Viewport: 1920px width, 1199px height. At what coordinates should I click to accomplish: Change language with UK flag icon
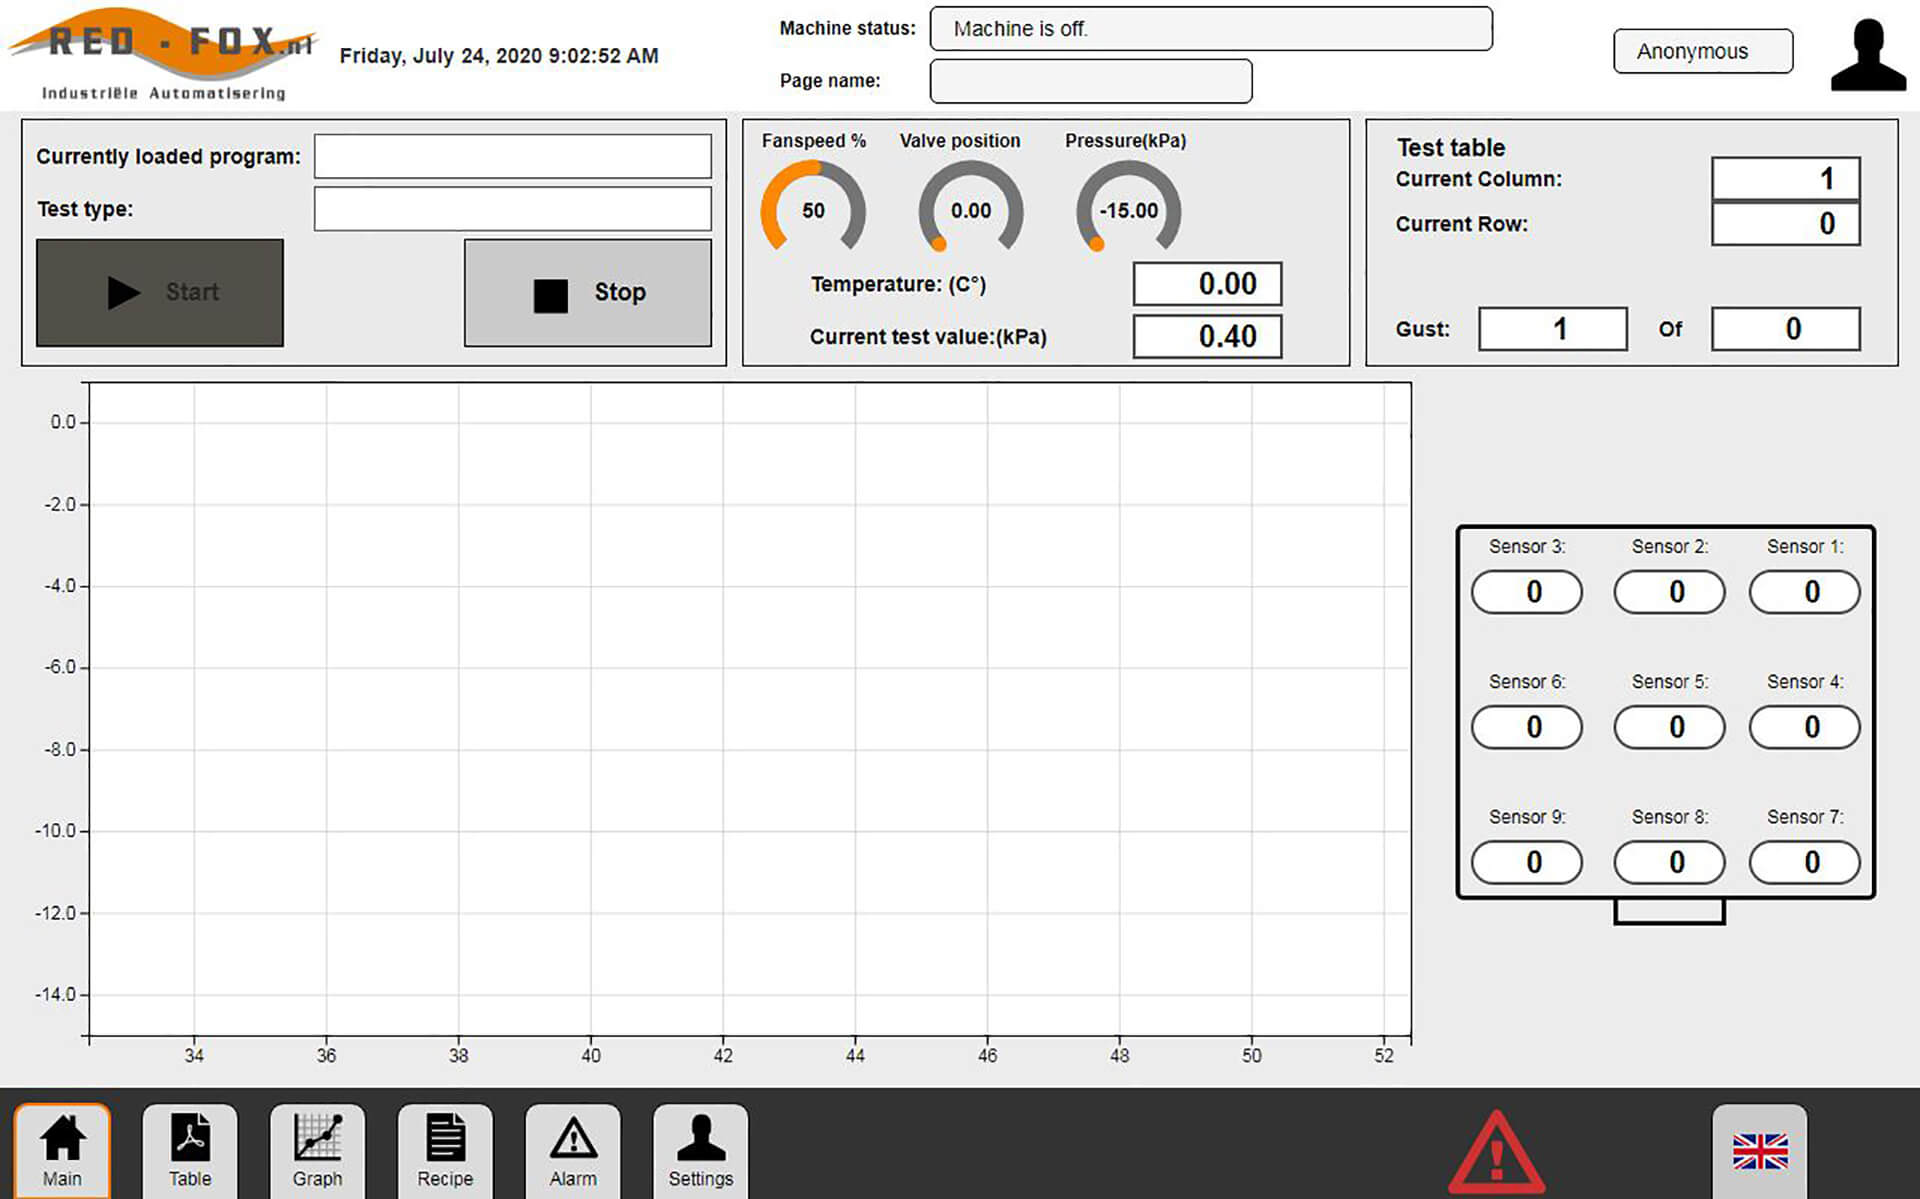(1760, 1151)
